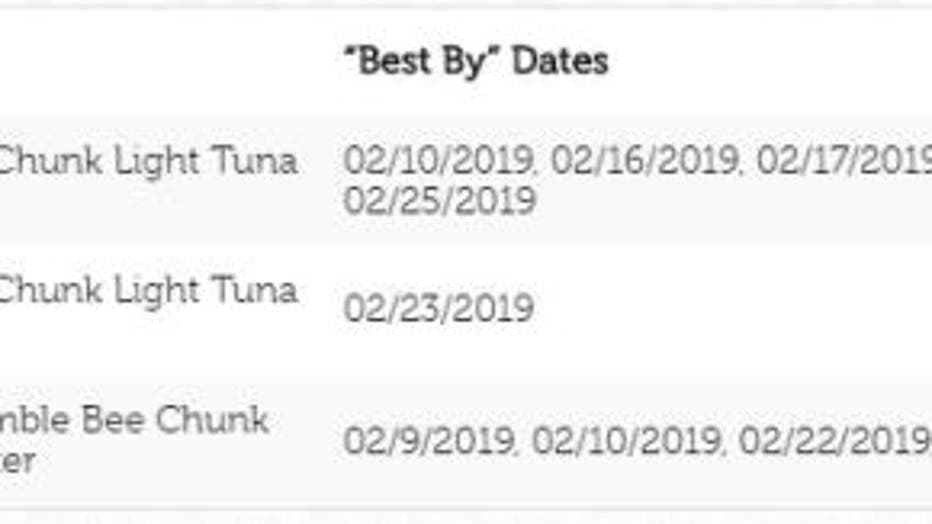932x524 pixels.
Task: Select the 02/16/2019 best-by date
Action: click(x=644, y=160)
